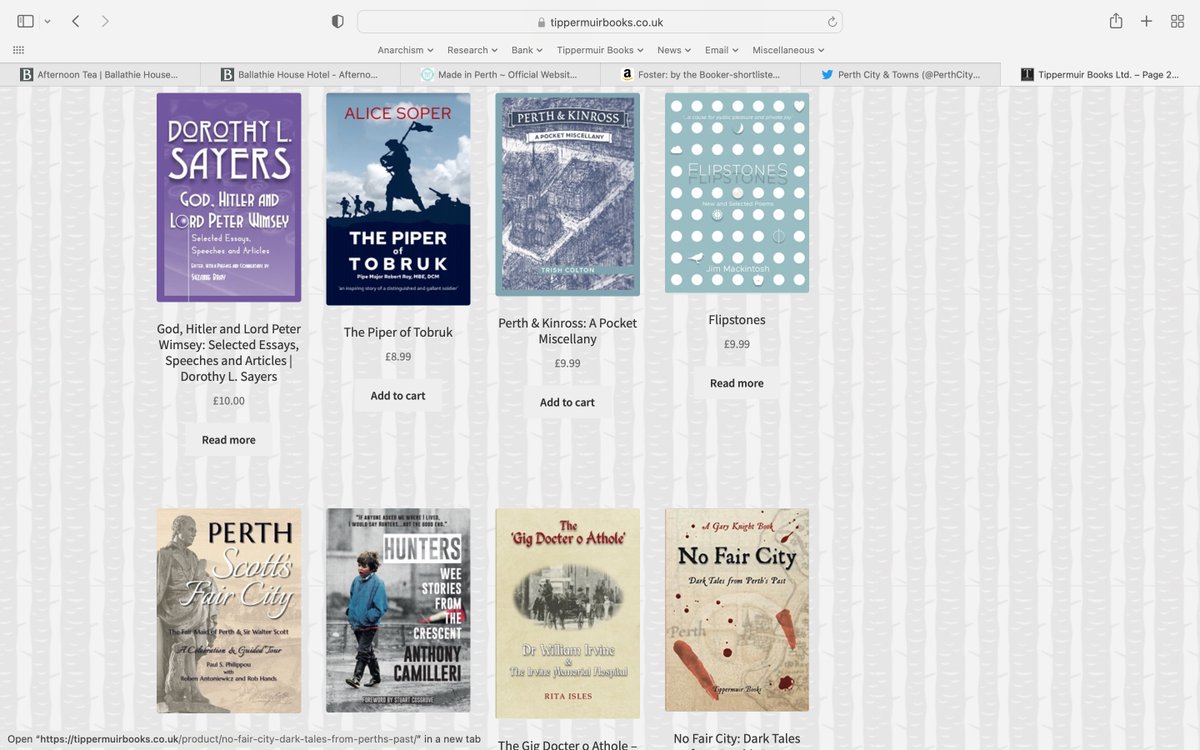Expand the Anarchism bookmarks folder
1200x750 pixels.
pos(405,50)
